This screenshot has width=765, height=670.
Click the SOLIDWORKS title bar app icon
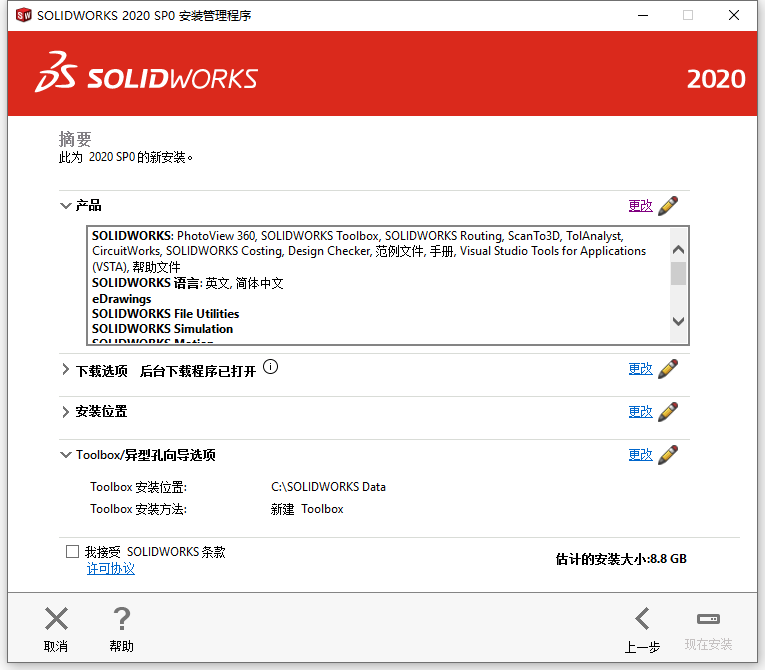23,15
